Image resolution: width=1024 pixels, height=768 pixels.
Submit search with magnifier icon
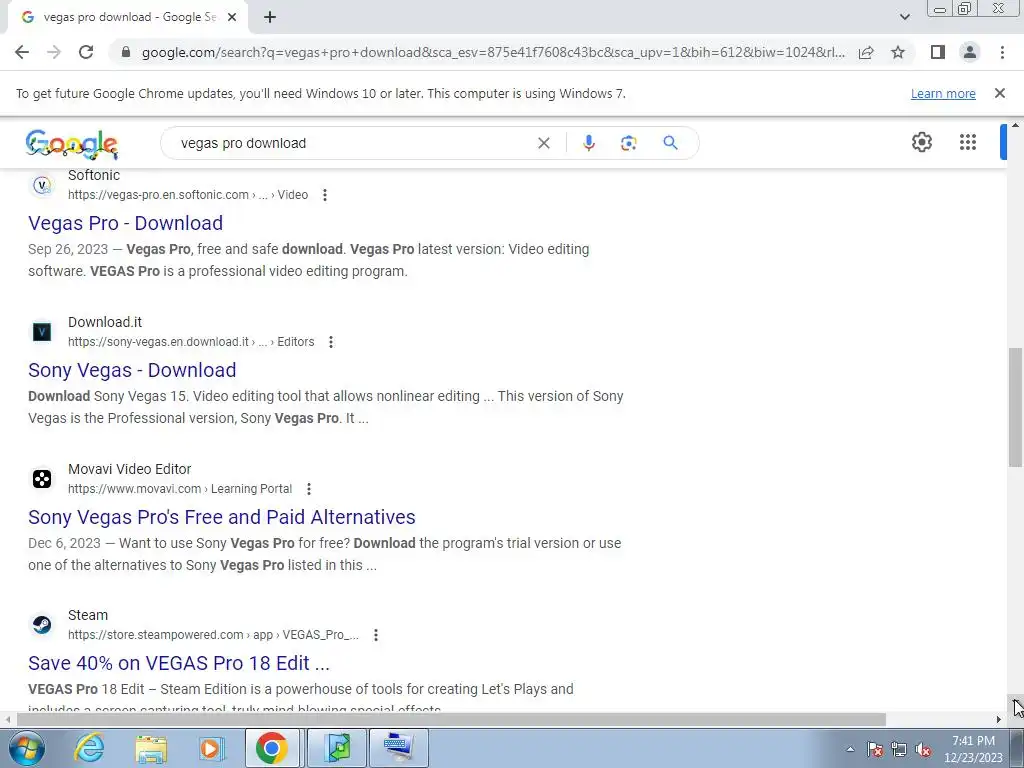[x=670, y=143]
